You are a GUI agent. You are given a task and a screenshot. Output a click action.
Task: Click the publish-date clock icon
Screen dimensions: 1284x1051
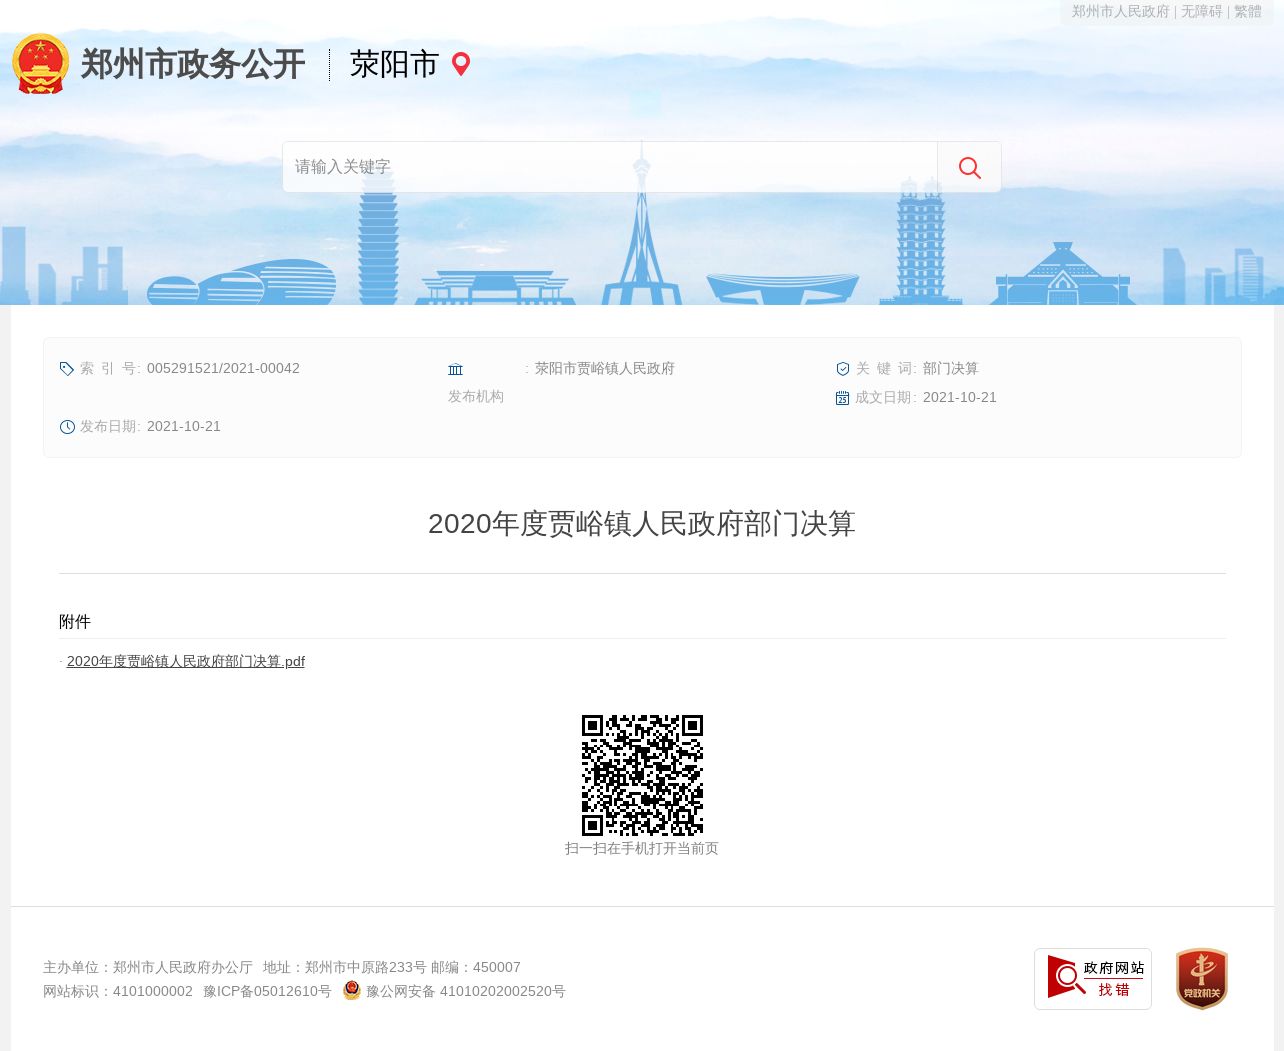click(x=67, y=427)
